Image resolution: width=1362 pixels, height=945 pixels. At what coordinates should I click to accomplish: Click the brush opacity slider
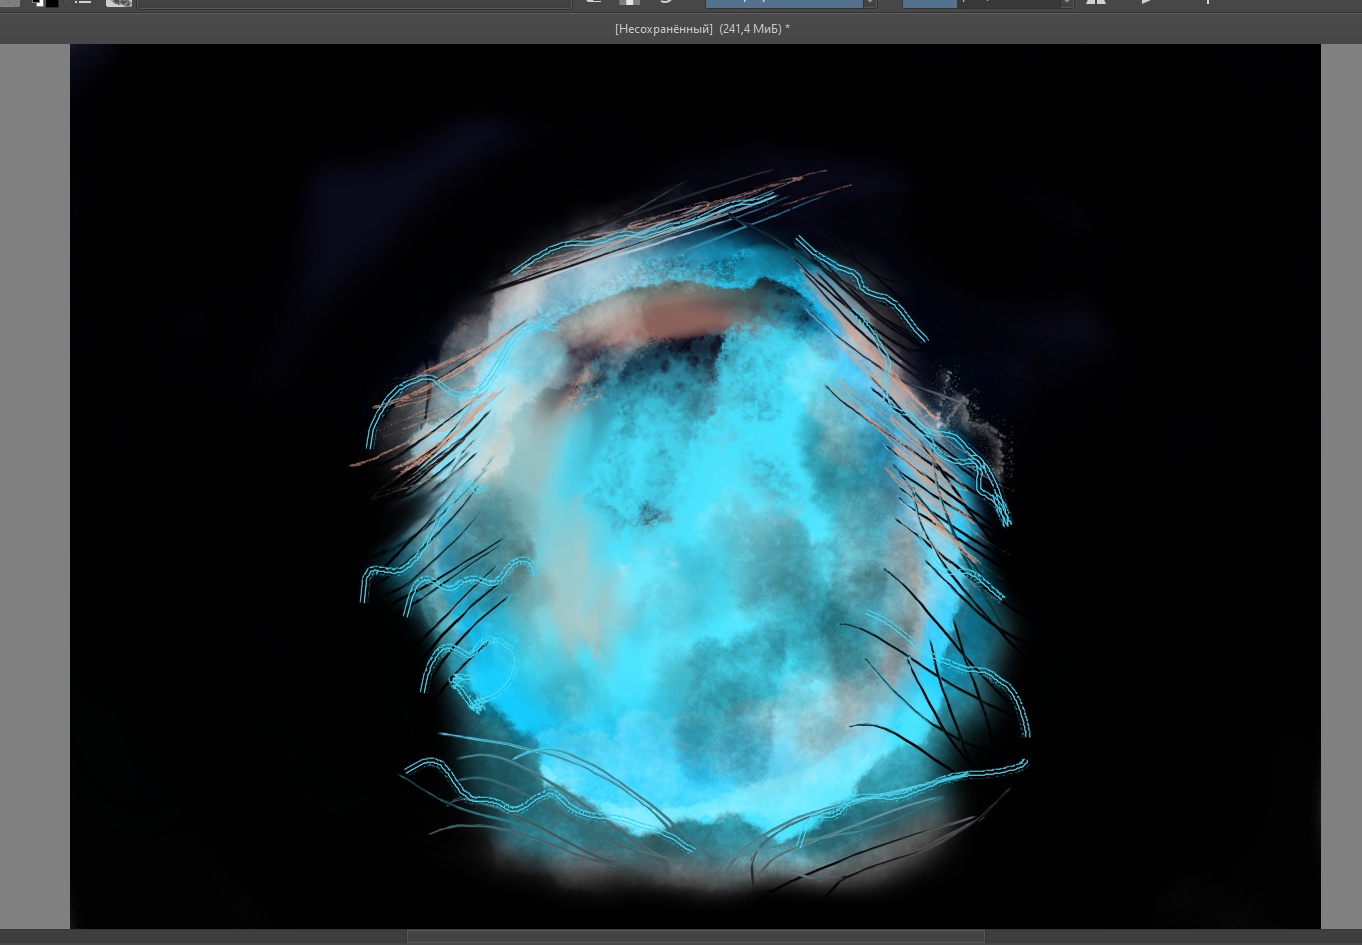tap(784, 3)
